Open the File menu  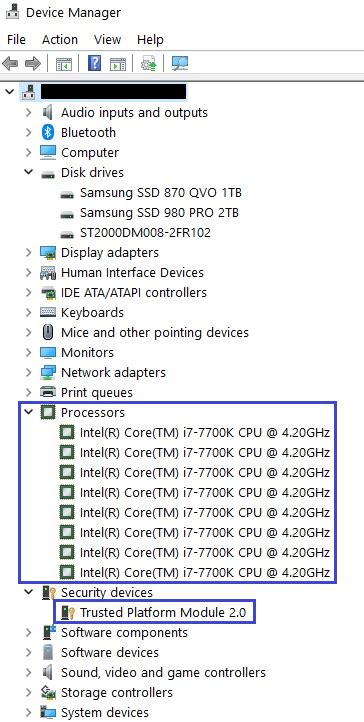point(17,40)
